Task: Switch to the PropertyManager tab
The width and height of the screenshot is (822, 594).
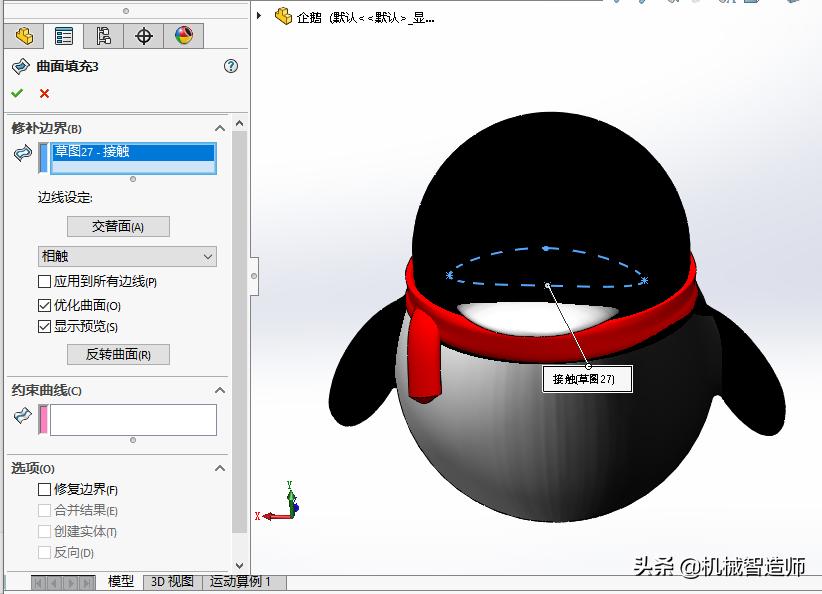Action: click(64, 36)
